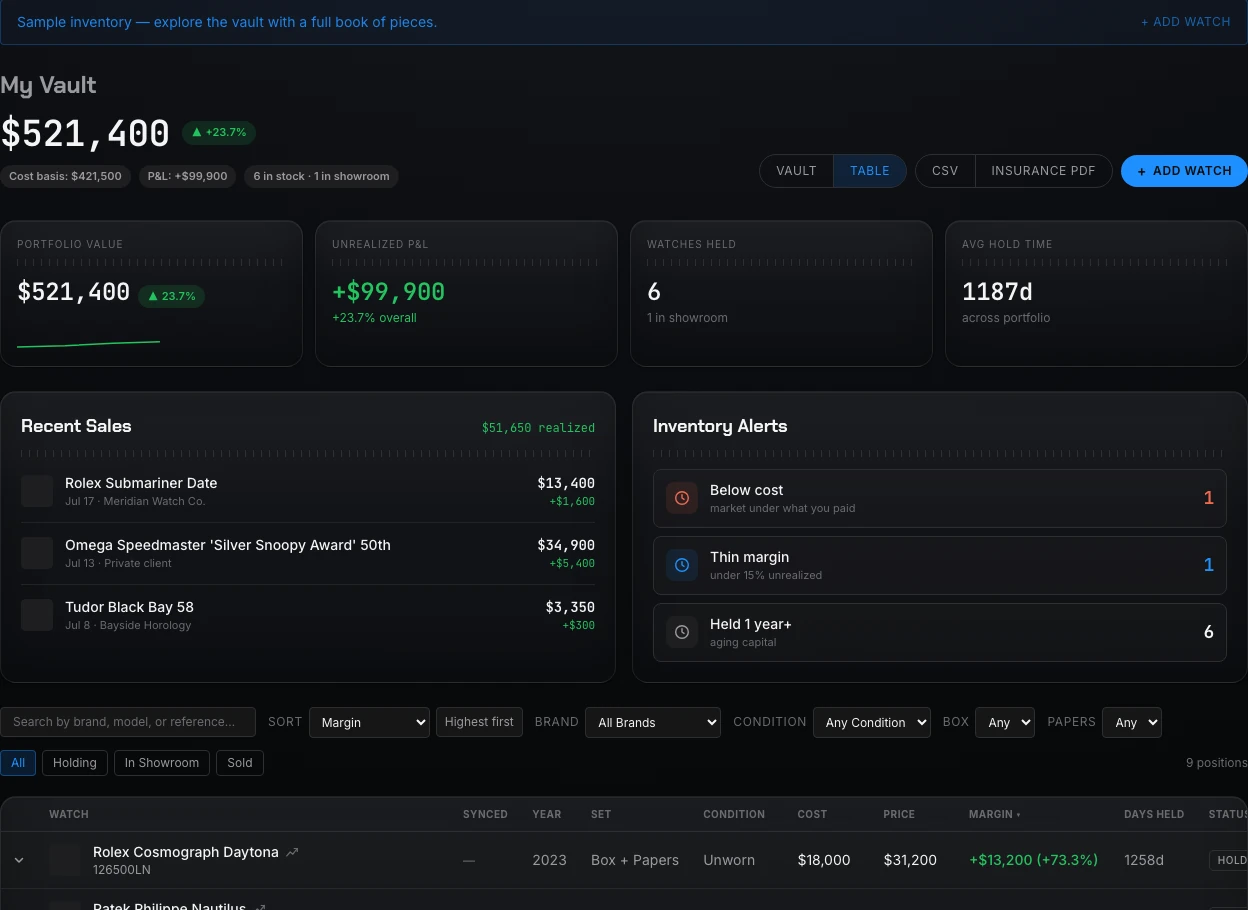Click the Tudor Black Bay 58 sale thumbnail
This screenshot has width=1248, height=910.
37,615
